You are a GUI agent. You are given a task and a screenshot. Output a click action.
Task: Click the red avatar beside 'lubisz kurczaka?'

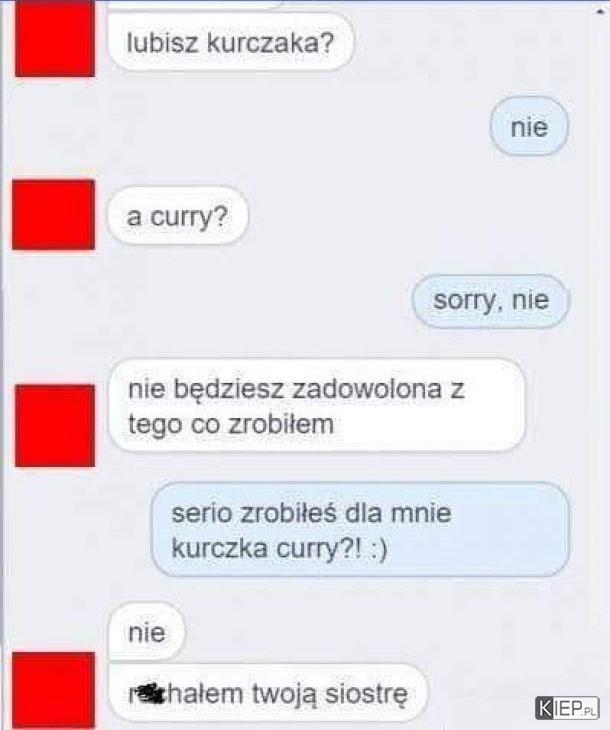[x=55, y=38]
